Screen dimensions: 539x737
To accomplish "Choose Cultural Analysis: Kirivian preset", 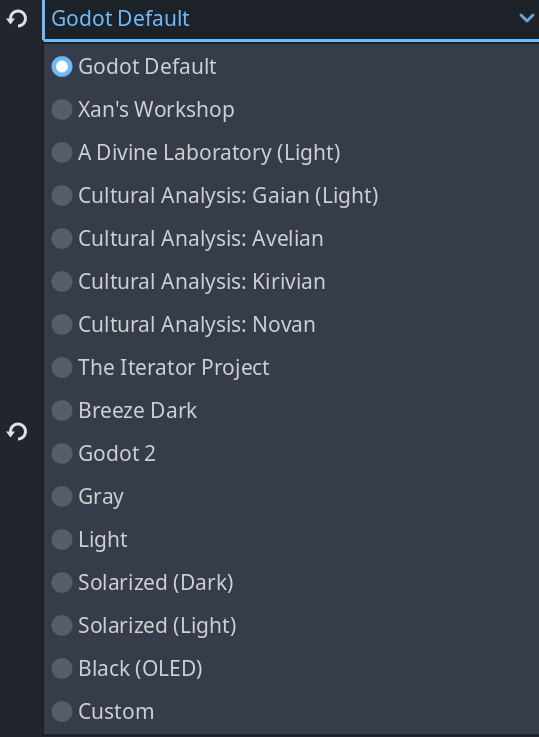I will [x=291, y=282].
